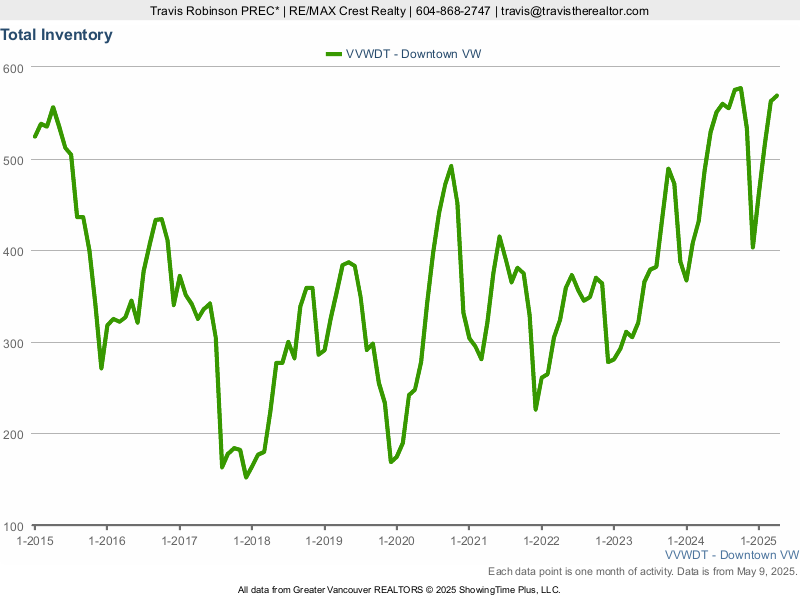The image size is (800, 600).
Task: Click the x-axis label 1-2023
Action: point(614,541)
